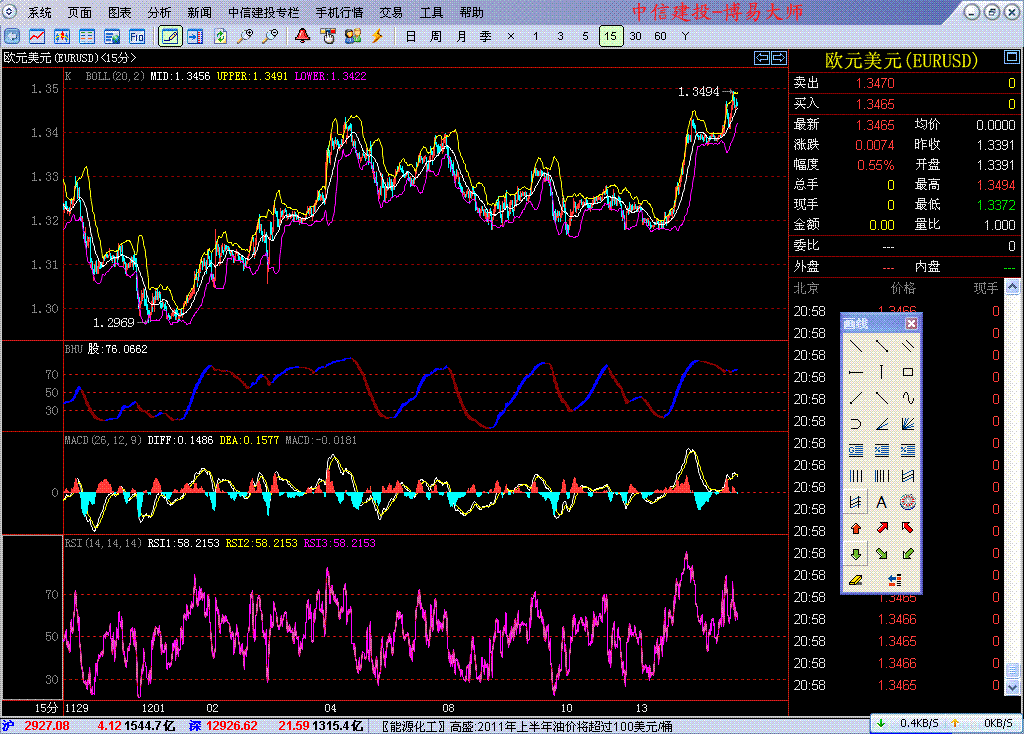The height and width of the screenshot is (734, 1024).
Task: Select the eraser tool in drawing palette
Action: (x=856, y=579)
